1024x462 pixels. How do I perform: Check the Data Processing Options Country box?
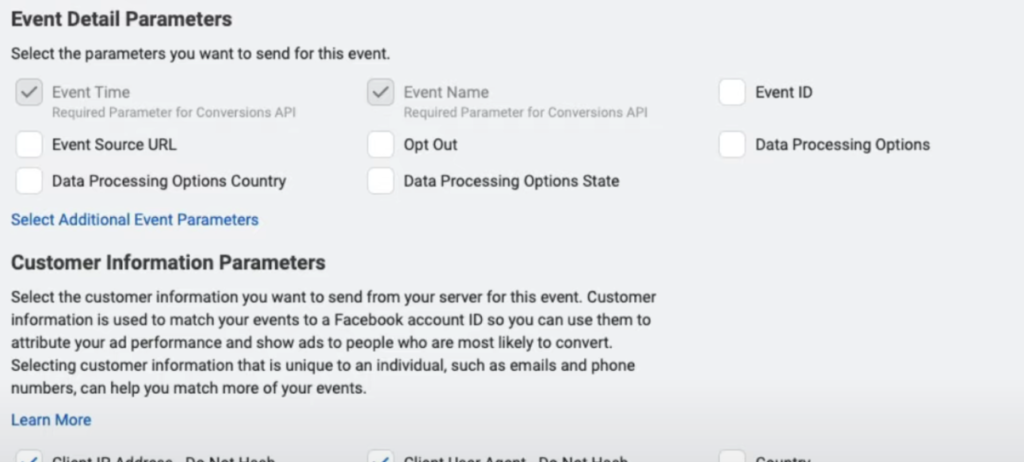pyautogui.click(x=29, y=181)
